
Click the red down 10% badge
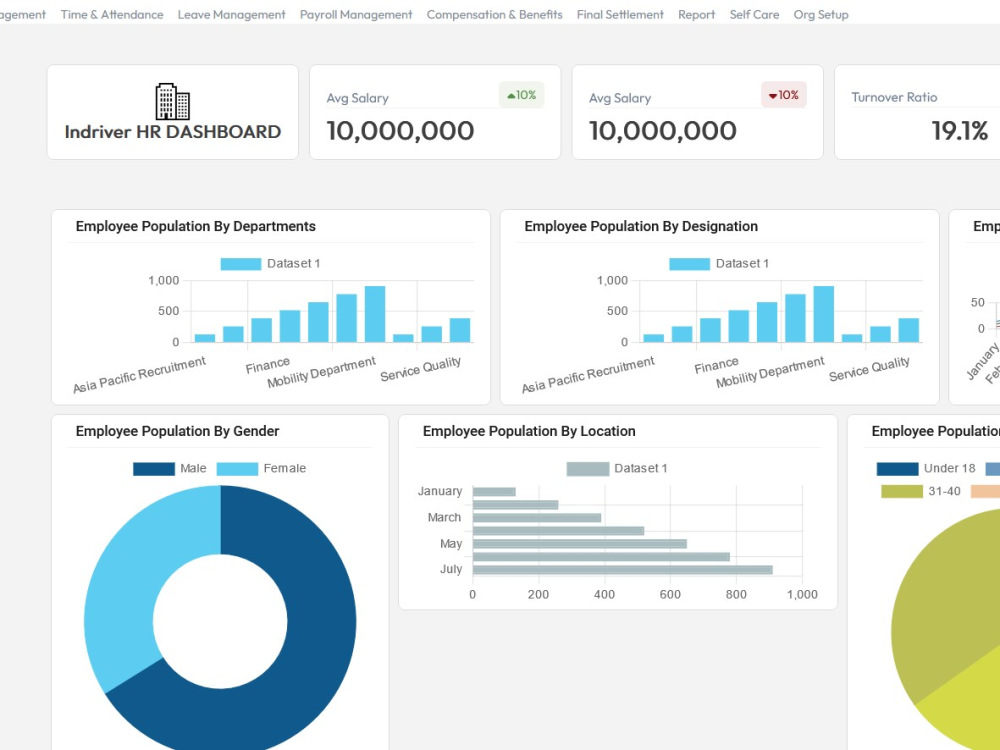click(x=784, y=95)
